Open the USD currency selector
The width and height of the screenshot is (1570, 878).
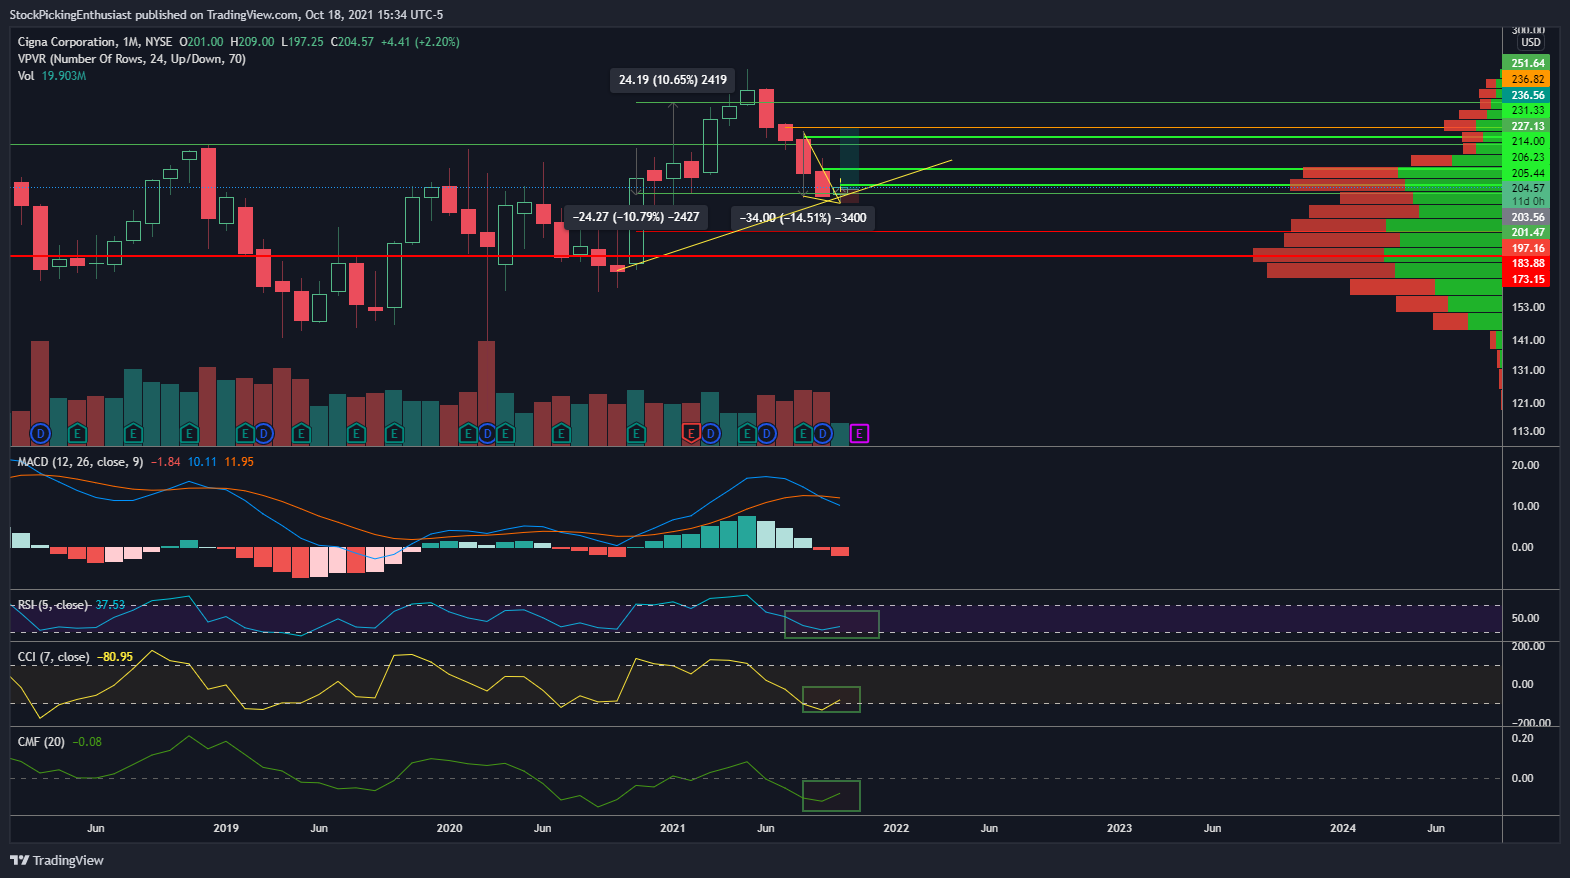pos(1531,42)
